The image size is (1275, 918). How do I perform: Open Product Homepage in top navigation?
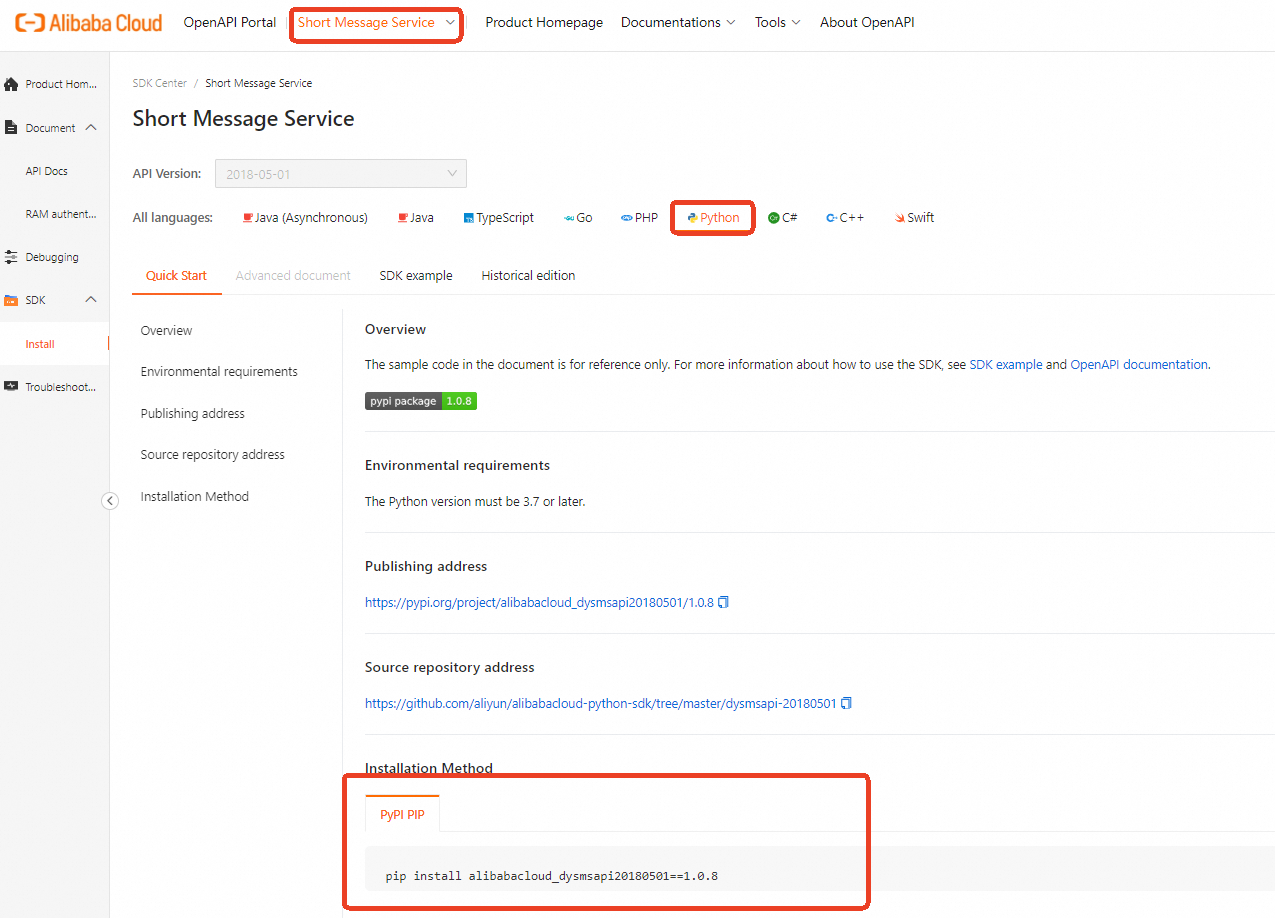pyautogui.click(x=544, y=22)
